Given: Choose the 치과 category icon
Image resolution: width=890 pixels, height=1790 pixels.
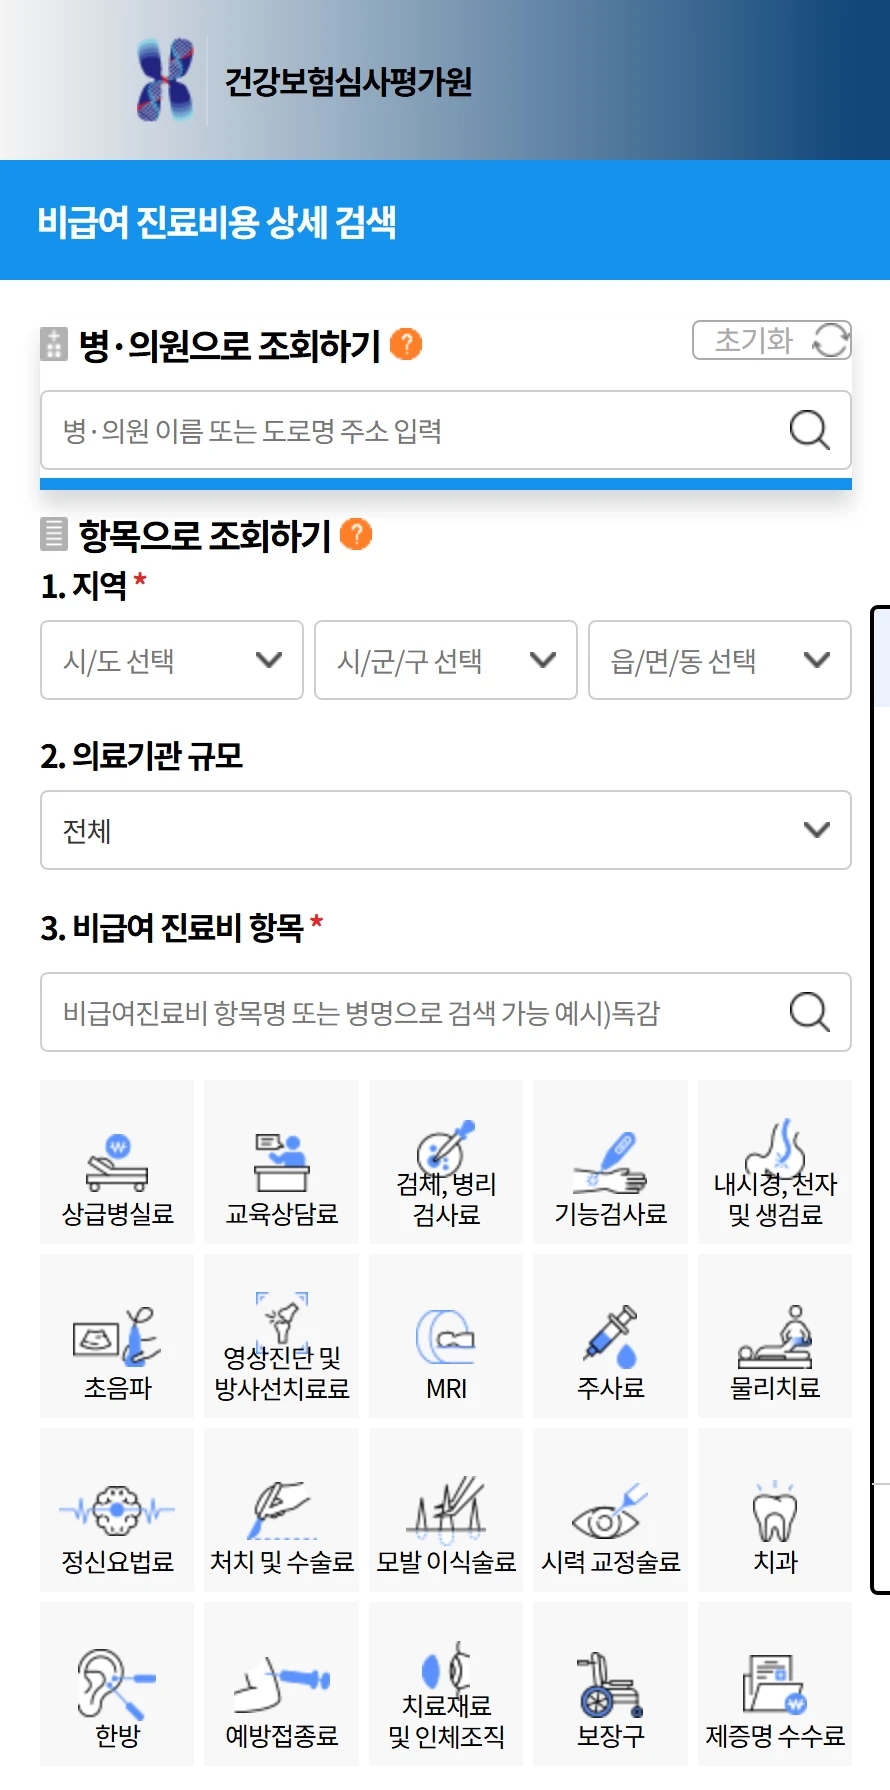Looking at the screenshot, I should pos(775,1510).
